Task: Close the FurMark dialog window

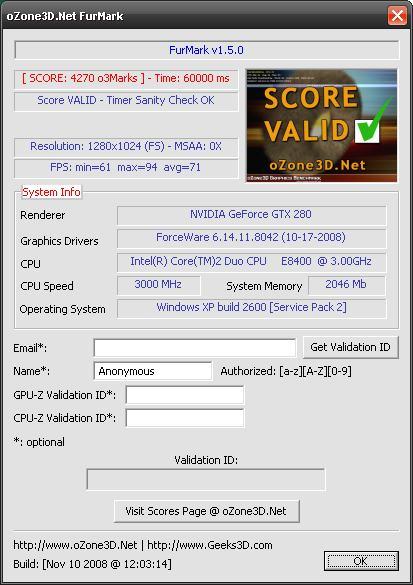Action: (397, 16)
